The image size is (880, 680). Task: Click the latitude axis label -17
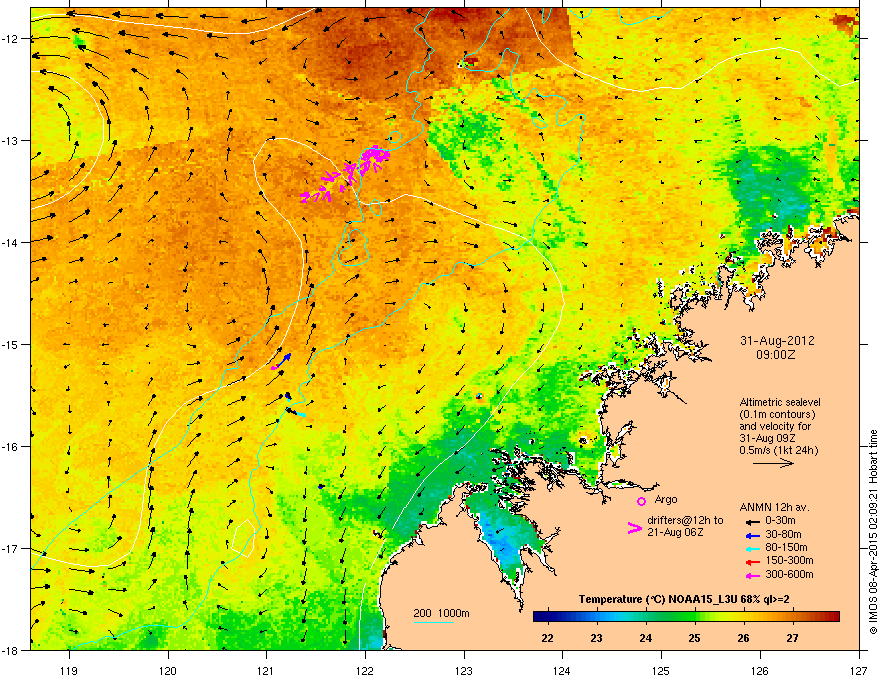coord(11,548)
